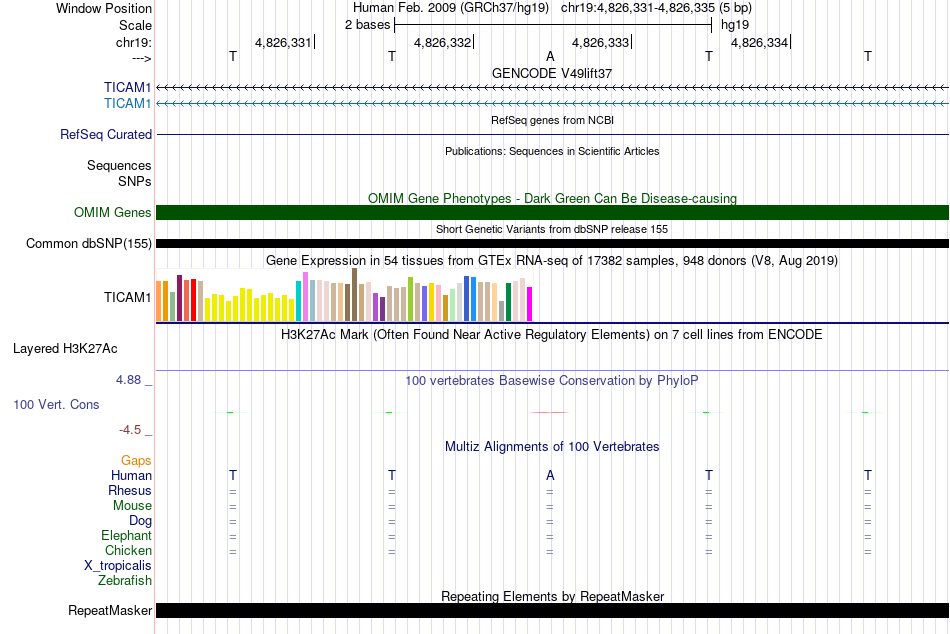Viewport: 950px width, 634px height.
Task: Click the dark green OMIM Genes bar
Action: coord(552,213)
